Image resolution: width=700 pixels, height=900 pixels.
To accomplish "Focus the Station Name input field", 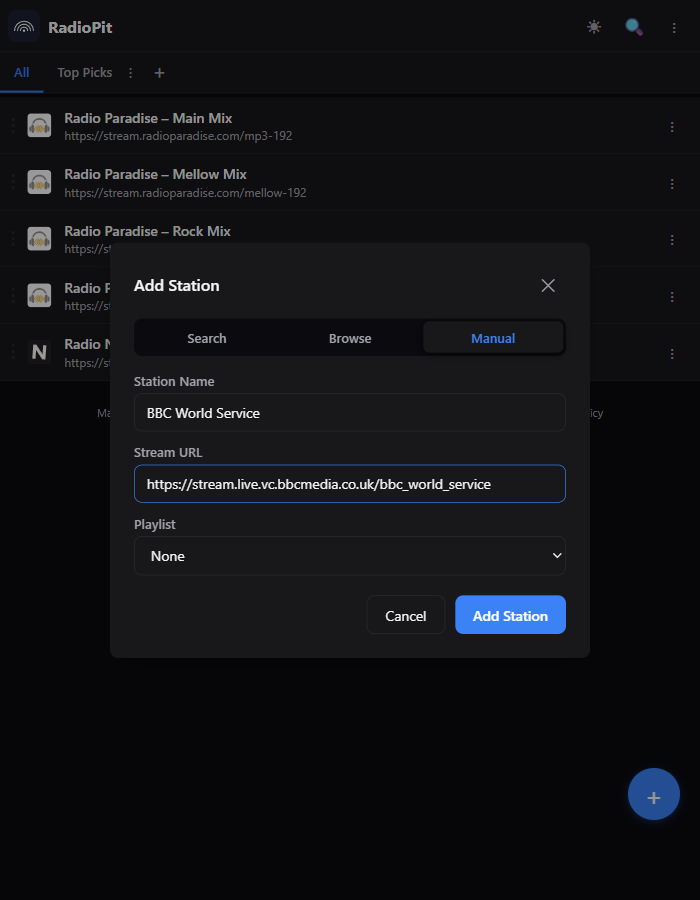I will (350, 413).
